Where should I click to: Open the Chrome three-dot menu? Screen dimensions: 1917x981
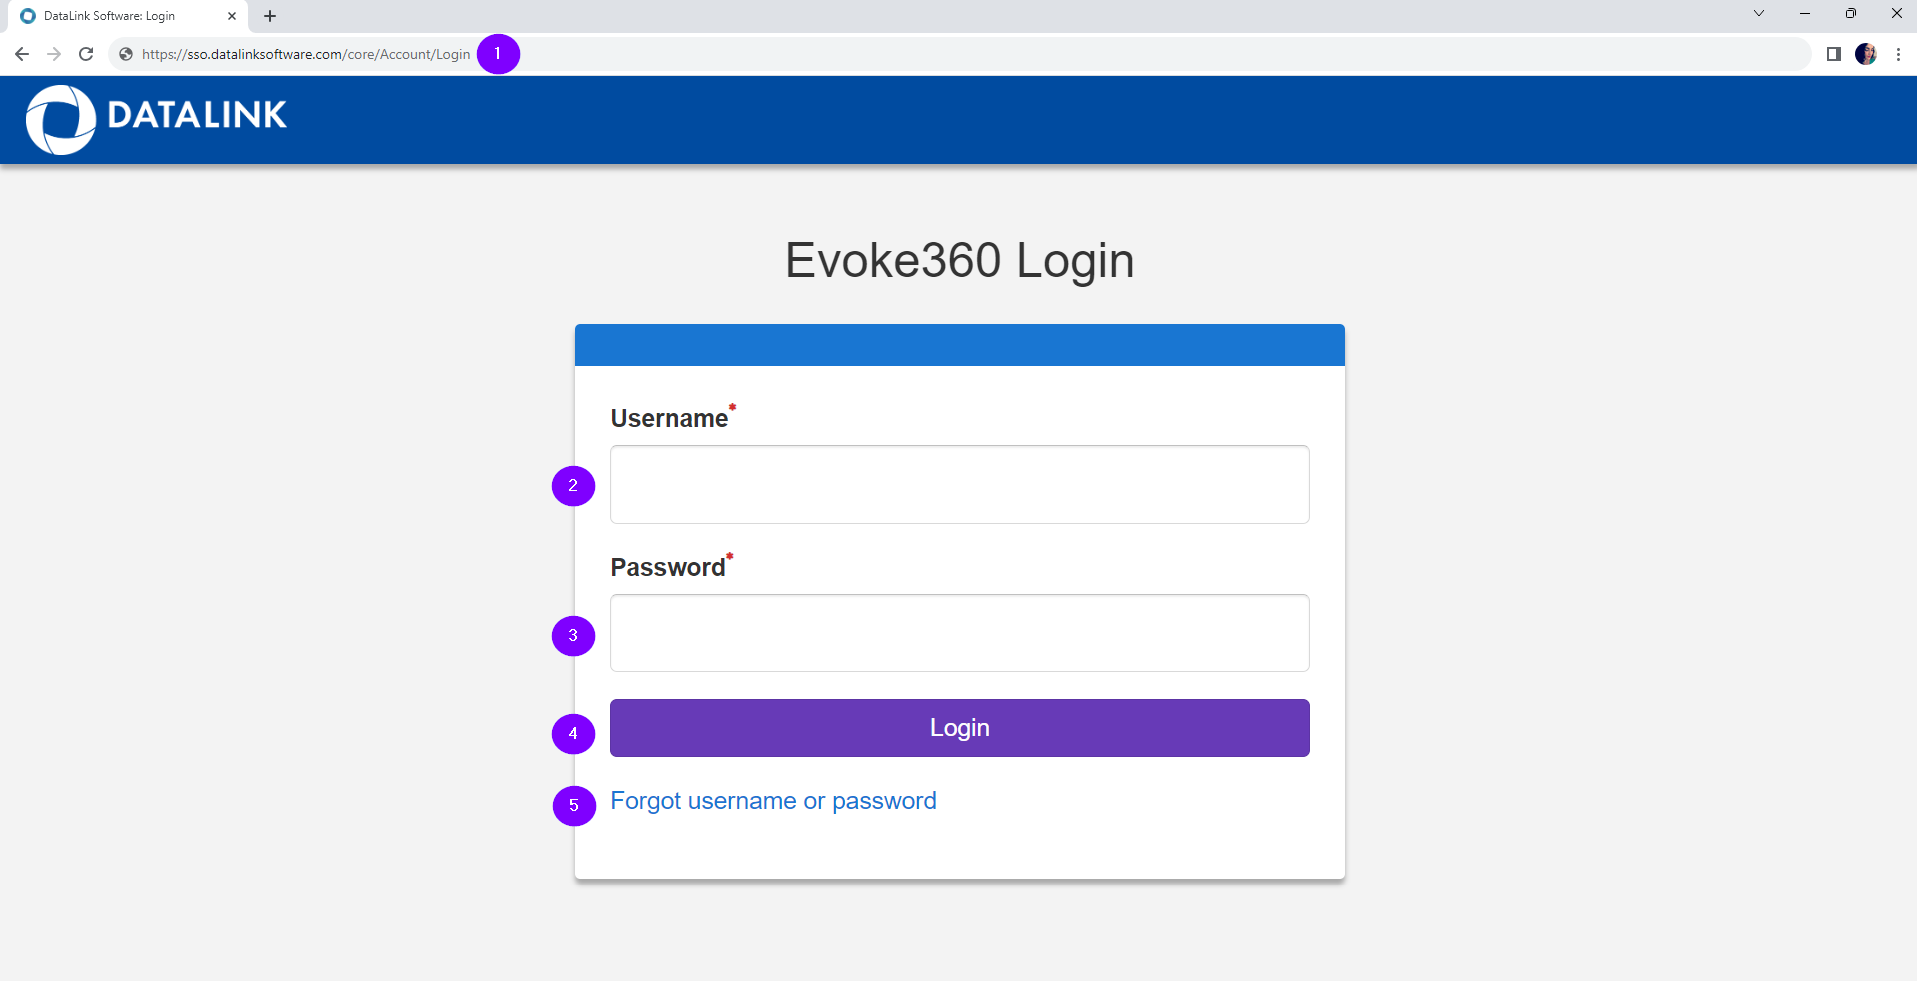click(1898, 54)
